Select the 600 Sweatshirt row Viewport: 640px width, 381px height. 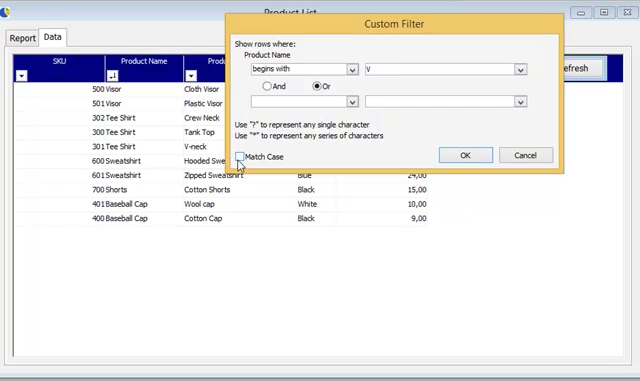click(x=119, y=161)
